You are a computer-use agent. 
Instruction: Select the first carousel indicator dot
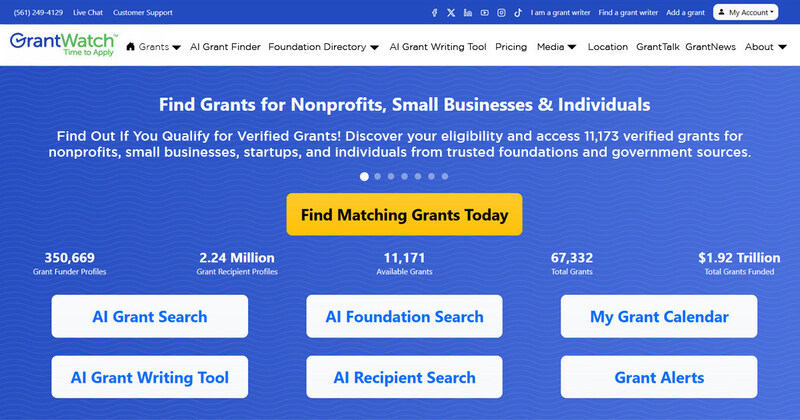pos(364,176)
